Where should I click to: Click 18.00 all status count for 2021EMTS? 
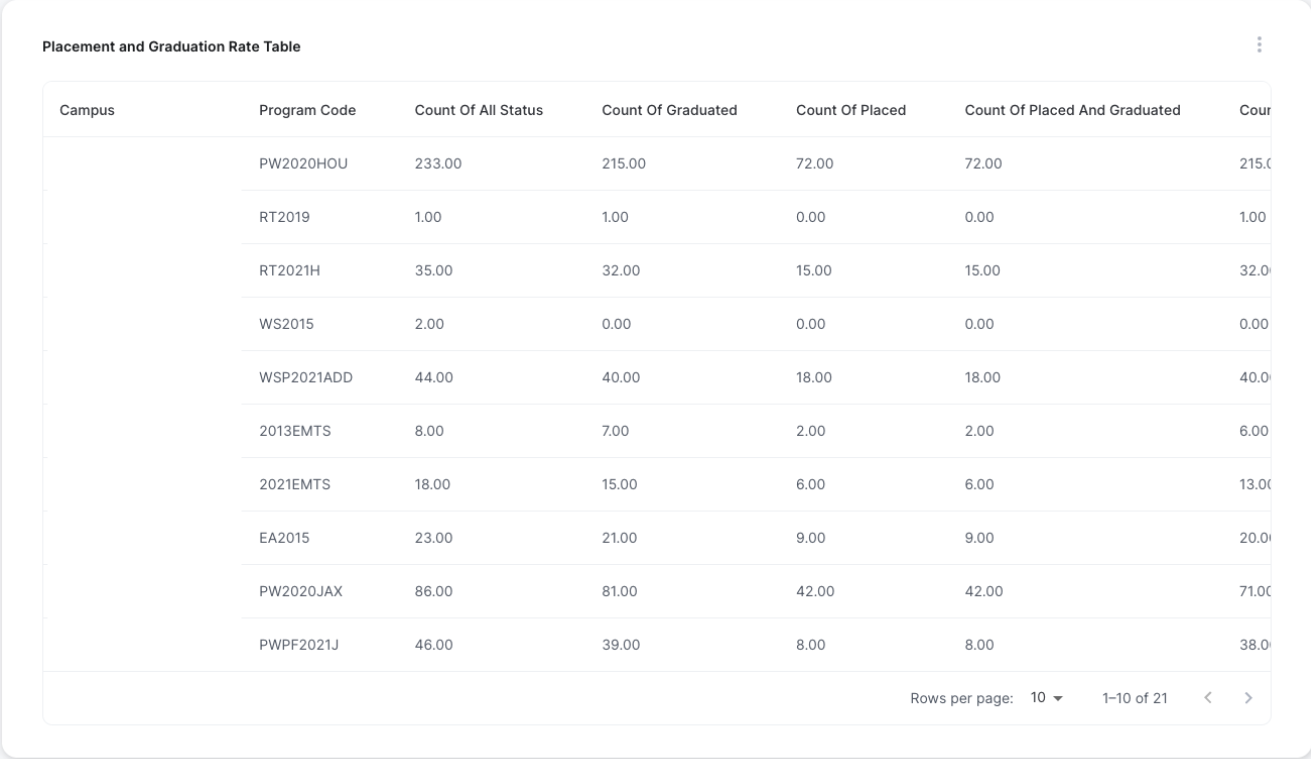[x=433, y=484]
